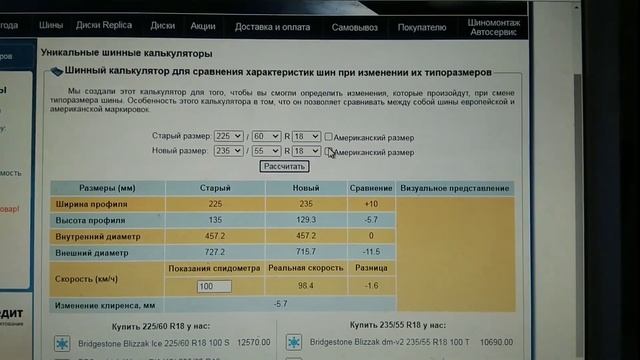This screenshot has width=640, height=360.
Task: Expand new size width dropdown 235
Action: pyautogui.click(x=229, y=151)
